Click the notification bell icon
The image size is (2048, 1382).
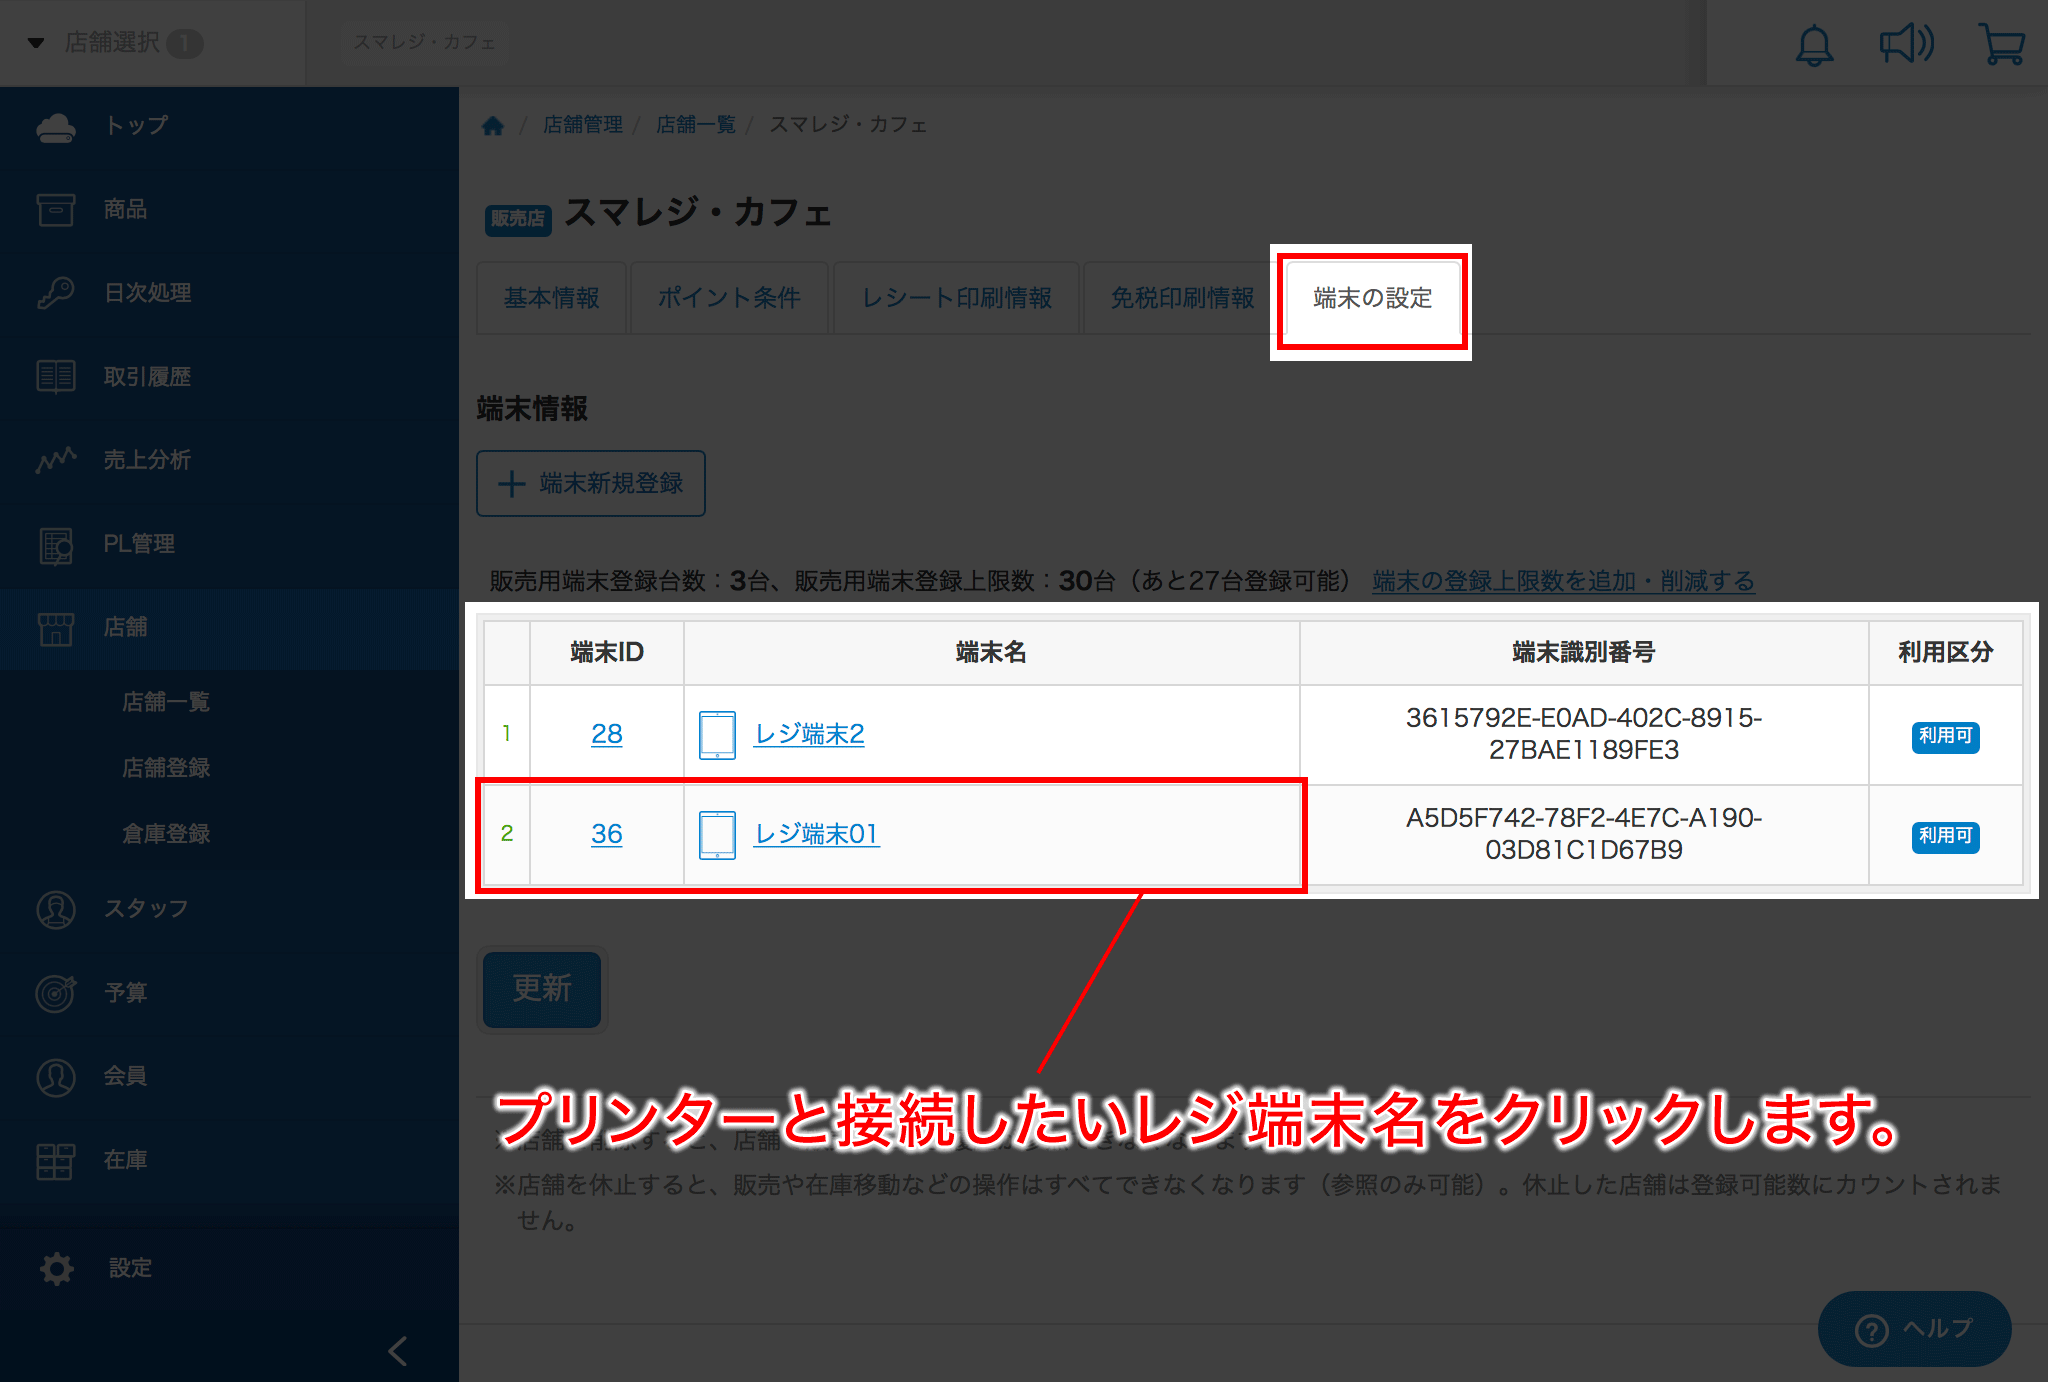coord(1814,45)
